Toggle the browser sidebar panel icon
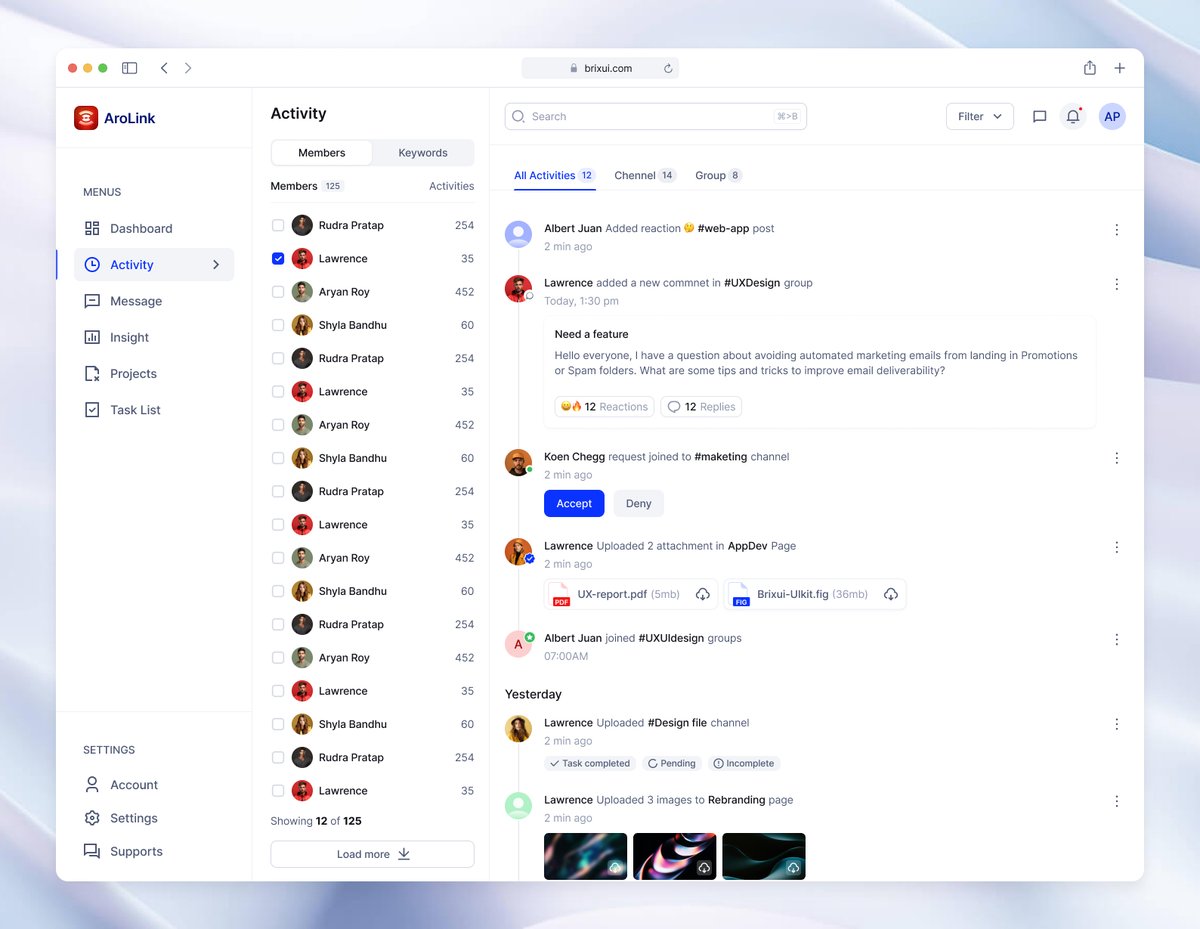 click(130, 68)
